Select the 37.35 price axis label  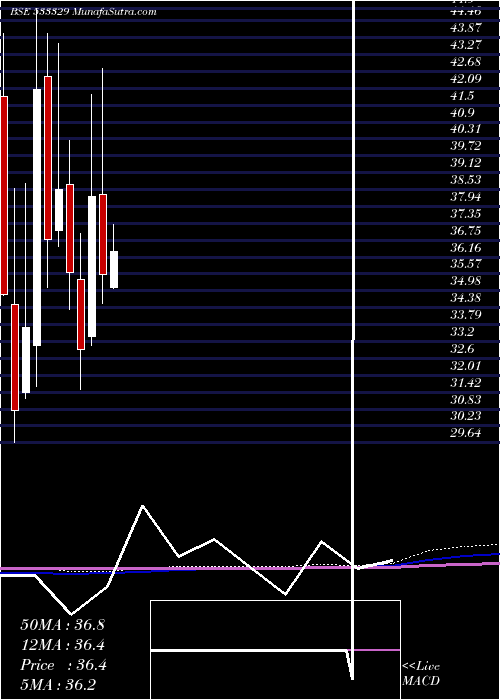click(x=466, y=214)
